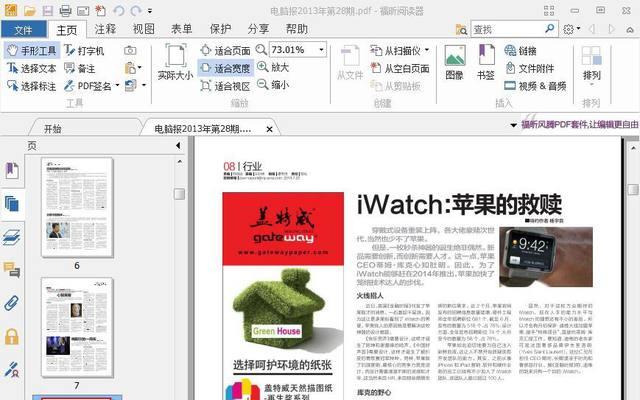This screenshot has width=640, height=400.
Task: Switch to the 表单 ribbon tab
Action: 182,29
